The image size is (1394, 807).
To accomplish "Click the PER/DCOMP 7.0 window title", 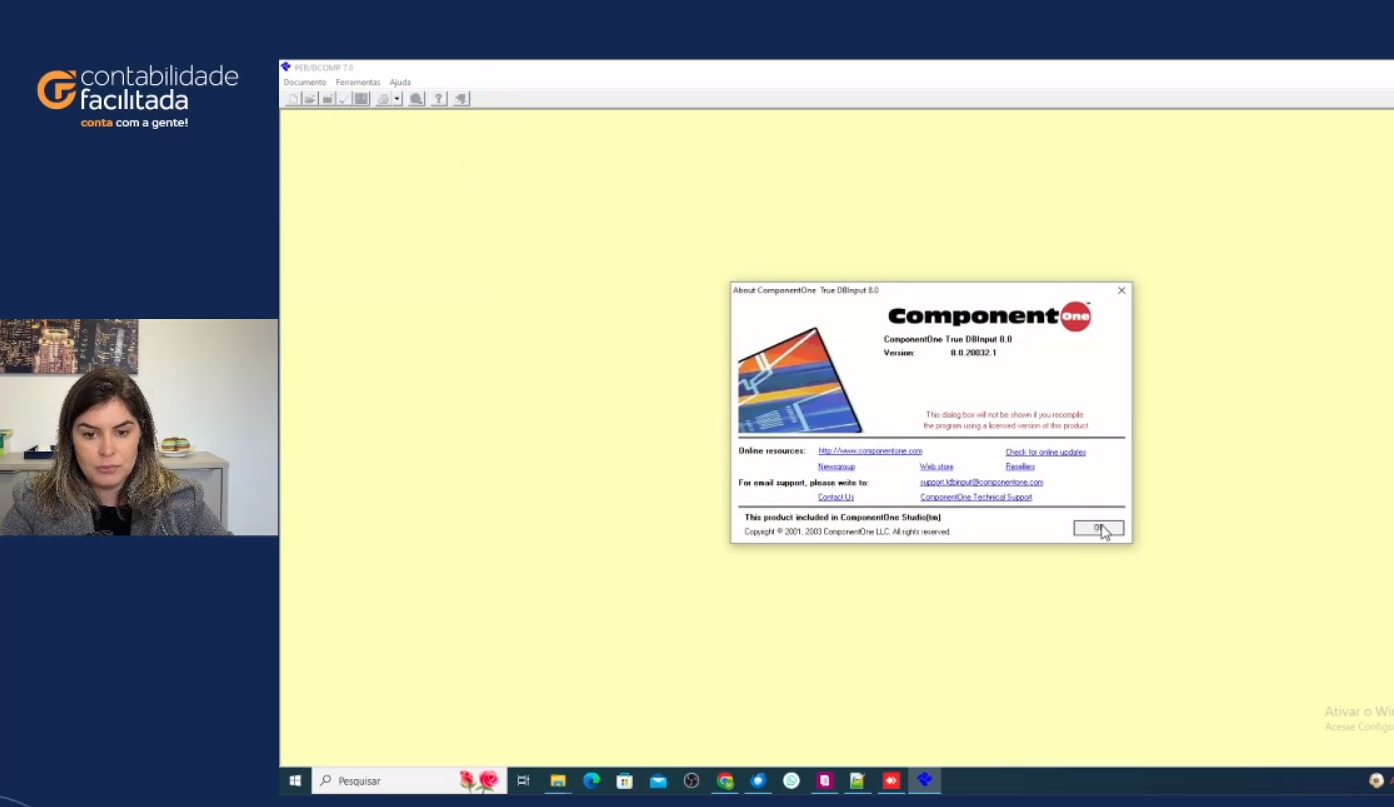I will click(x=324, y=68).
